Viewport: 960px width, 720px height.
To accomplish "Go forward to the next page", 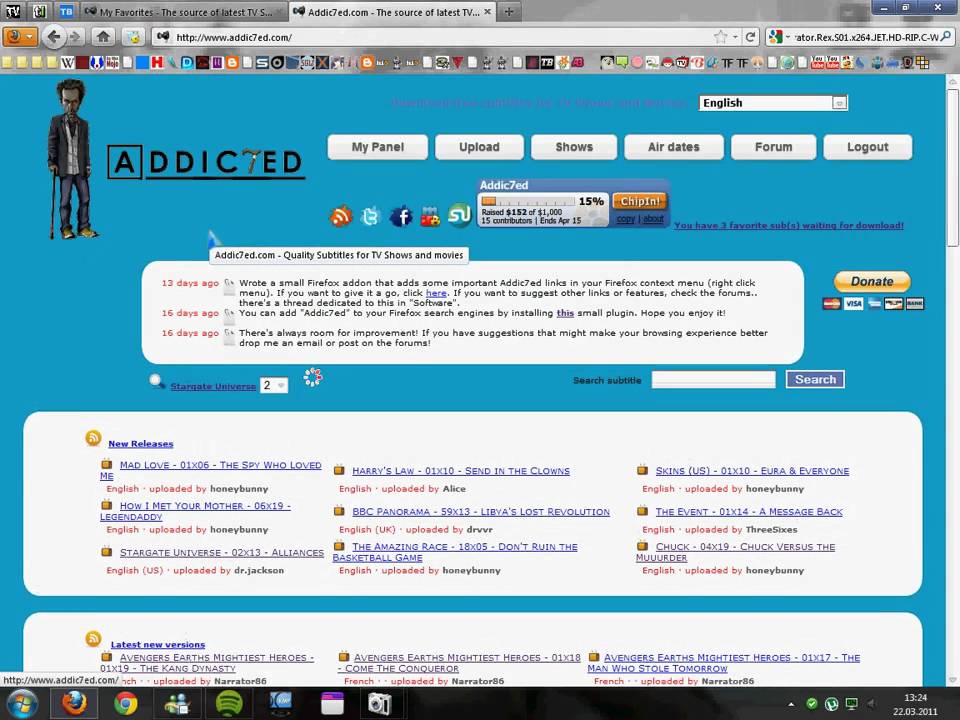I will coord(75,37).
